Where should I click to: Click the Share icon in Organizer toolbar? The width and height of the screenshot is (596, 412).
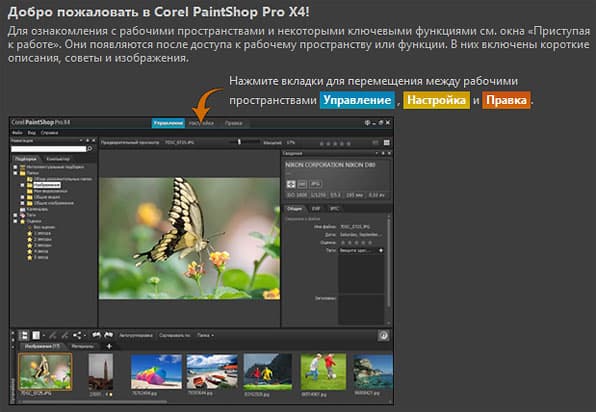(x=77, y=335)
